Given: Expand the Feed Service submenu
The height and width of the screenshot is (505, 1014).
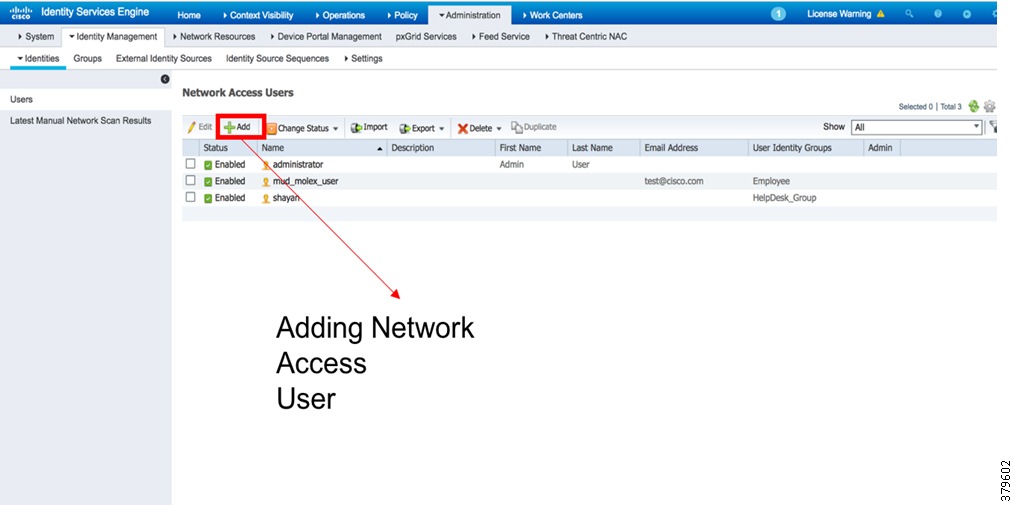Looking at the screenshot, I should pos(501,37).
